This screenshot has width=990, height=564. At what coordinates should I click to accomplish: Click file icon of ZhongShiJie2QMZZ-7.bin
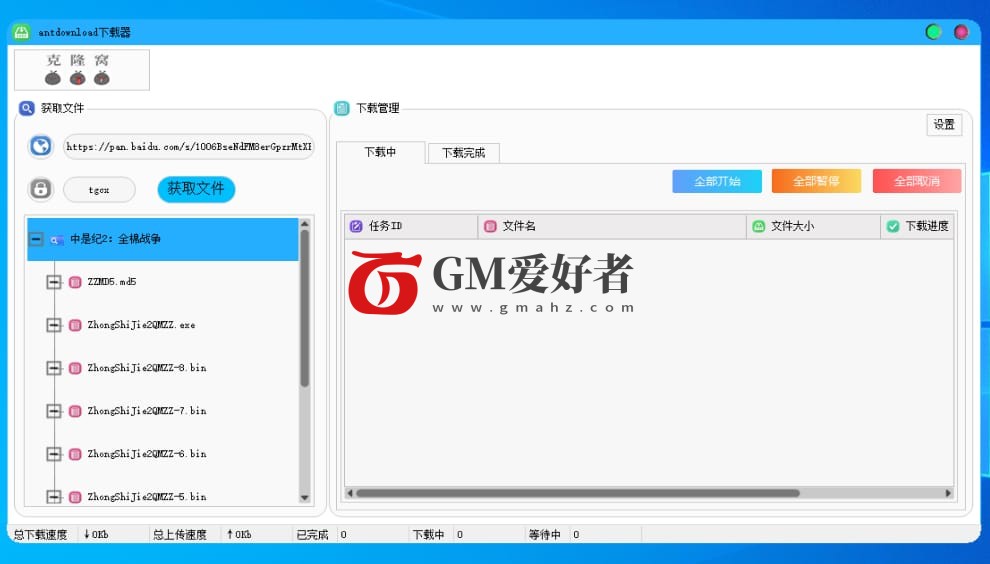[75, 411]
